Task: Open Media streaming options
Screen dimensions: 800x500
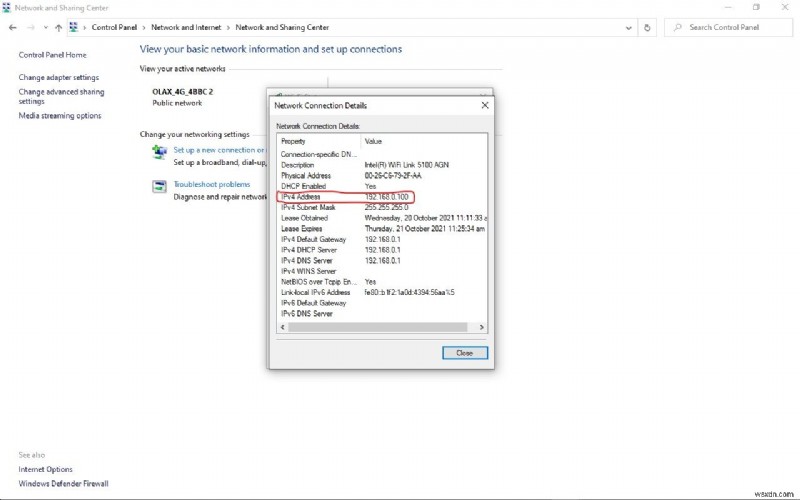Action: pos(60,116)
